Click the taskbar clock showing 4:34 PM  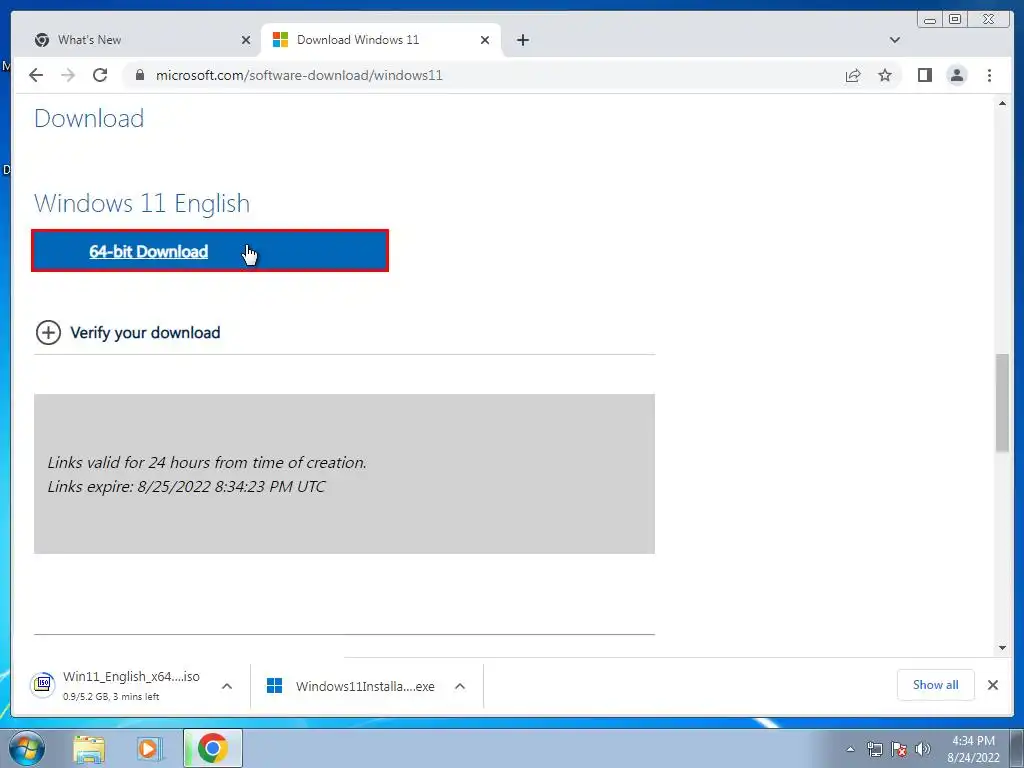tap(973, 749)
